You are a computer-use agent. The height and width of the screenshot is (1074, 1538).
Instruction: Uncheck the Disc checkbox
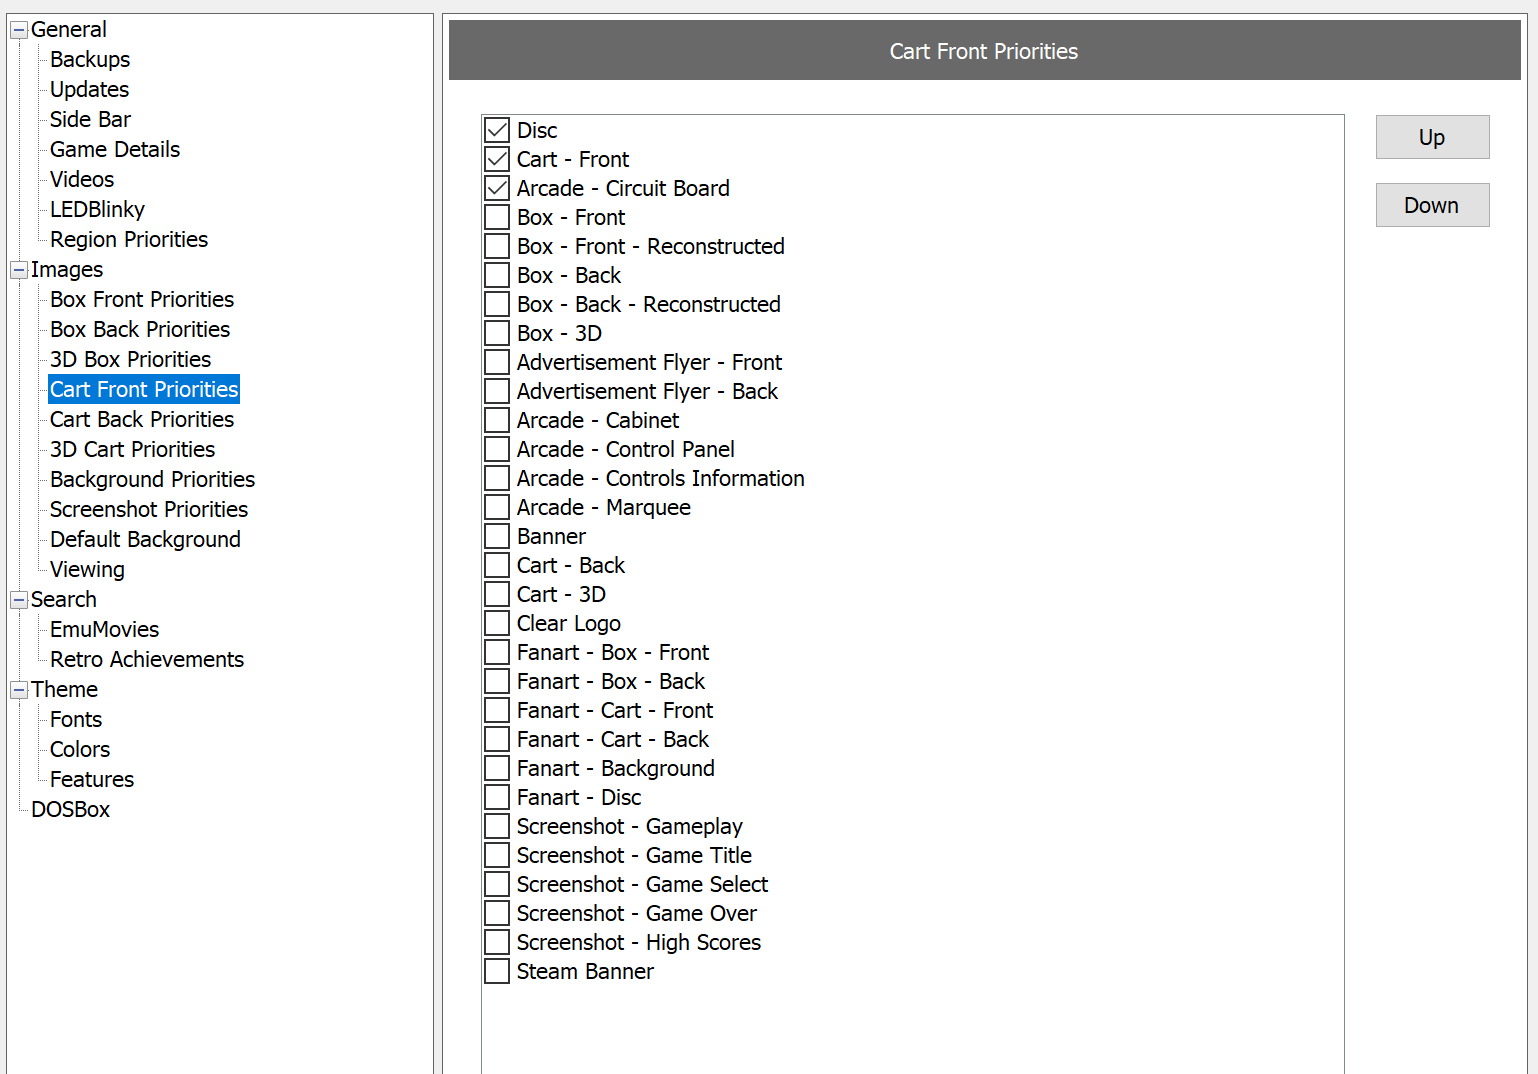click(497, 130)
